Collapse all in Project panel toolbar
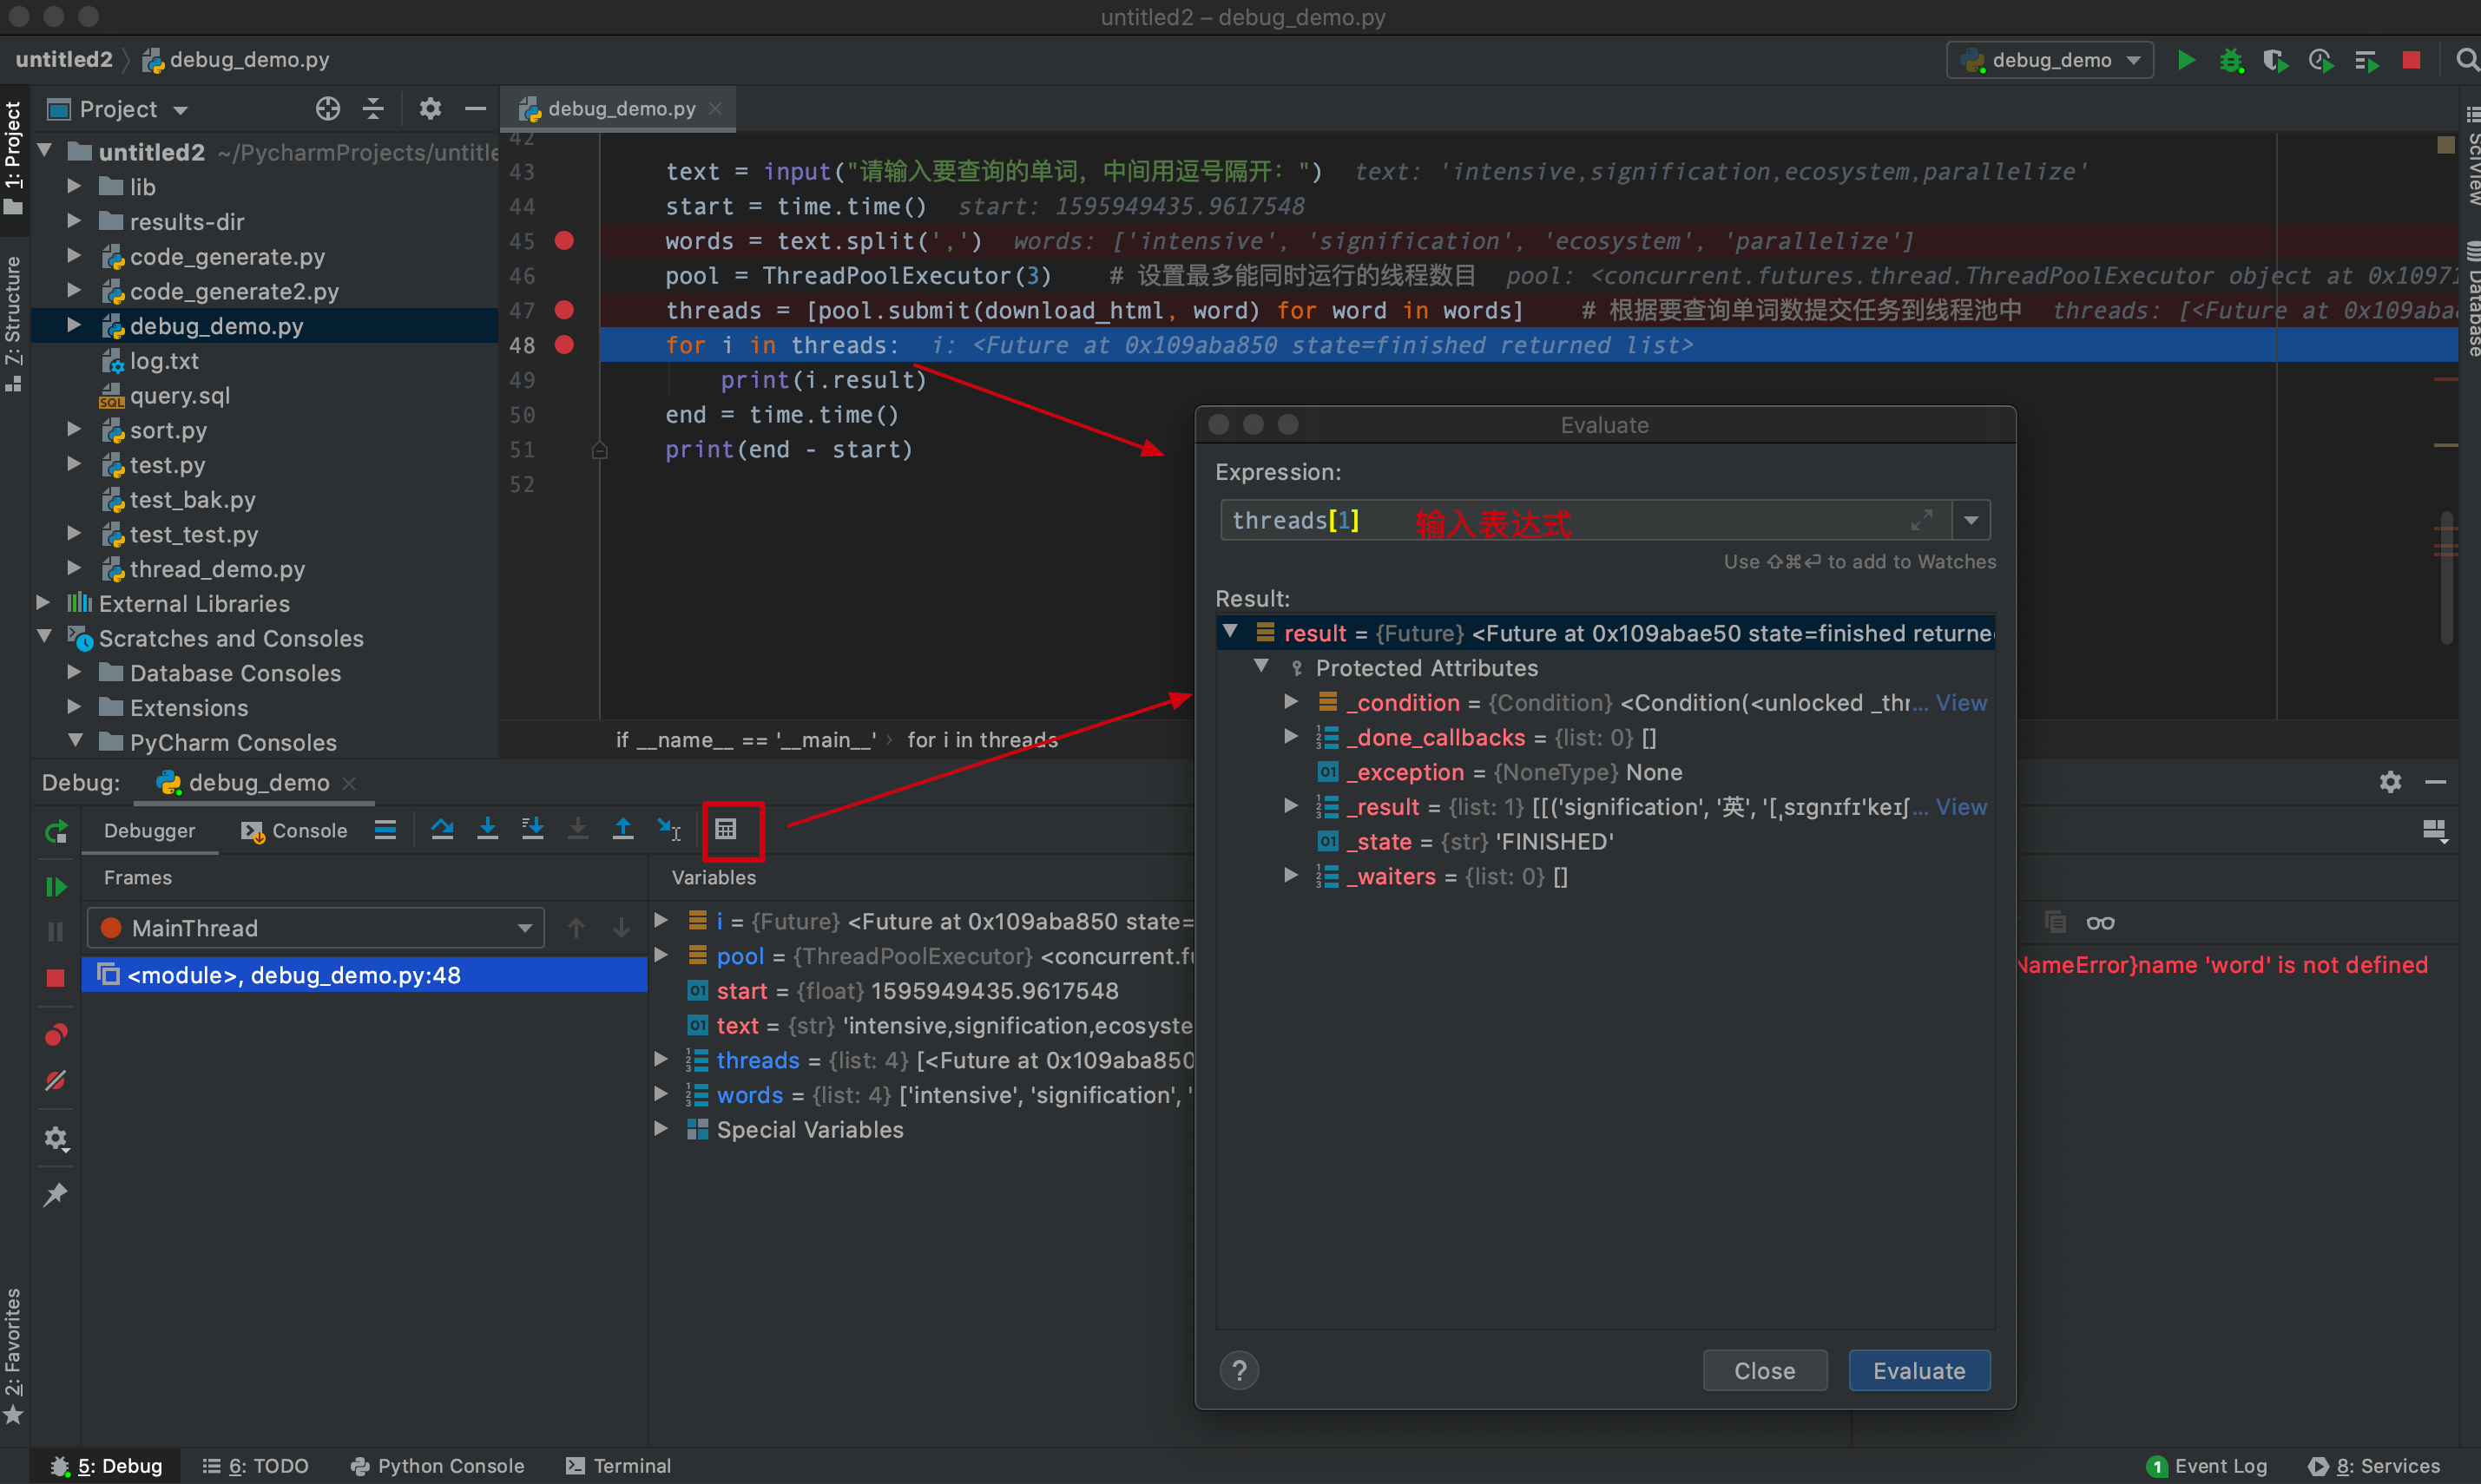 [373, 108]
